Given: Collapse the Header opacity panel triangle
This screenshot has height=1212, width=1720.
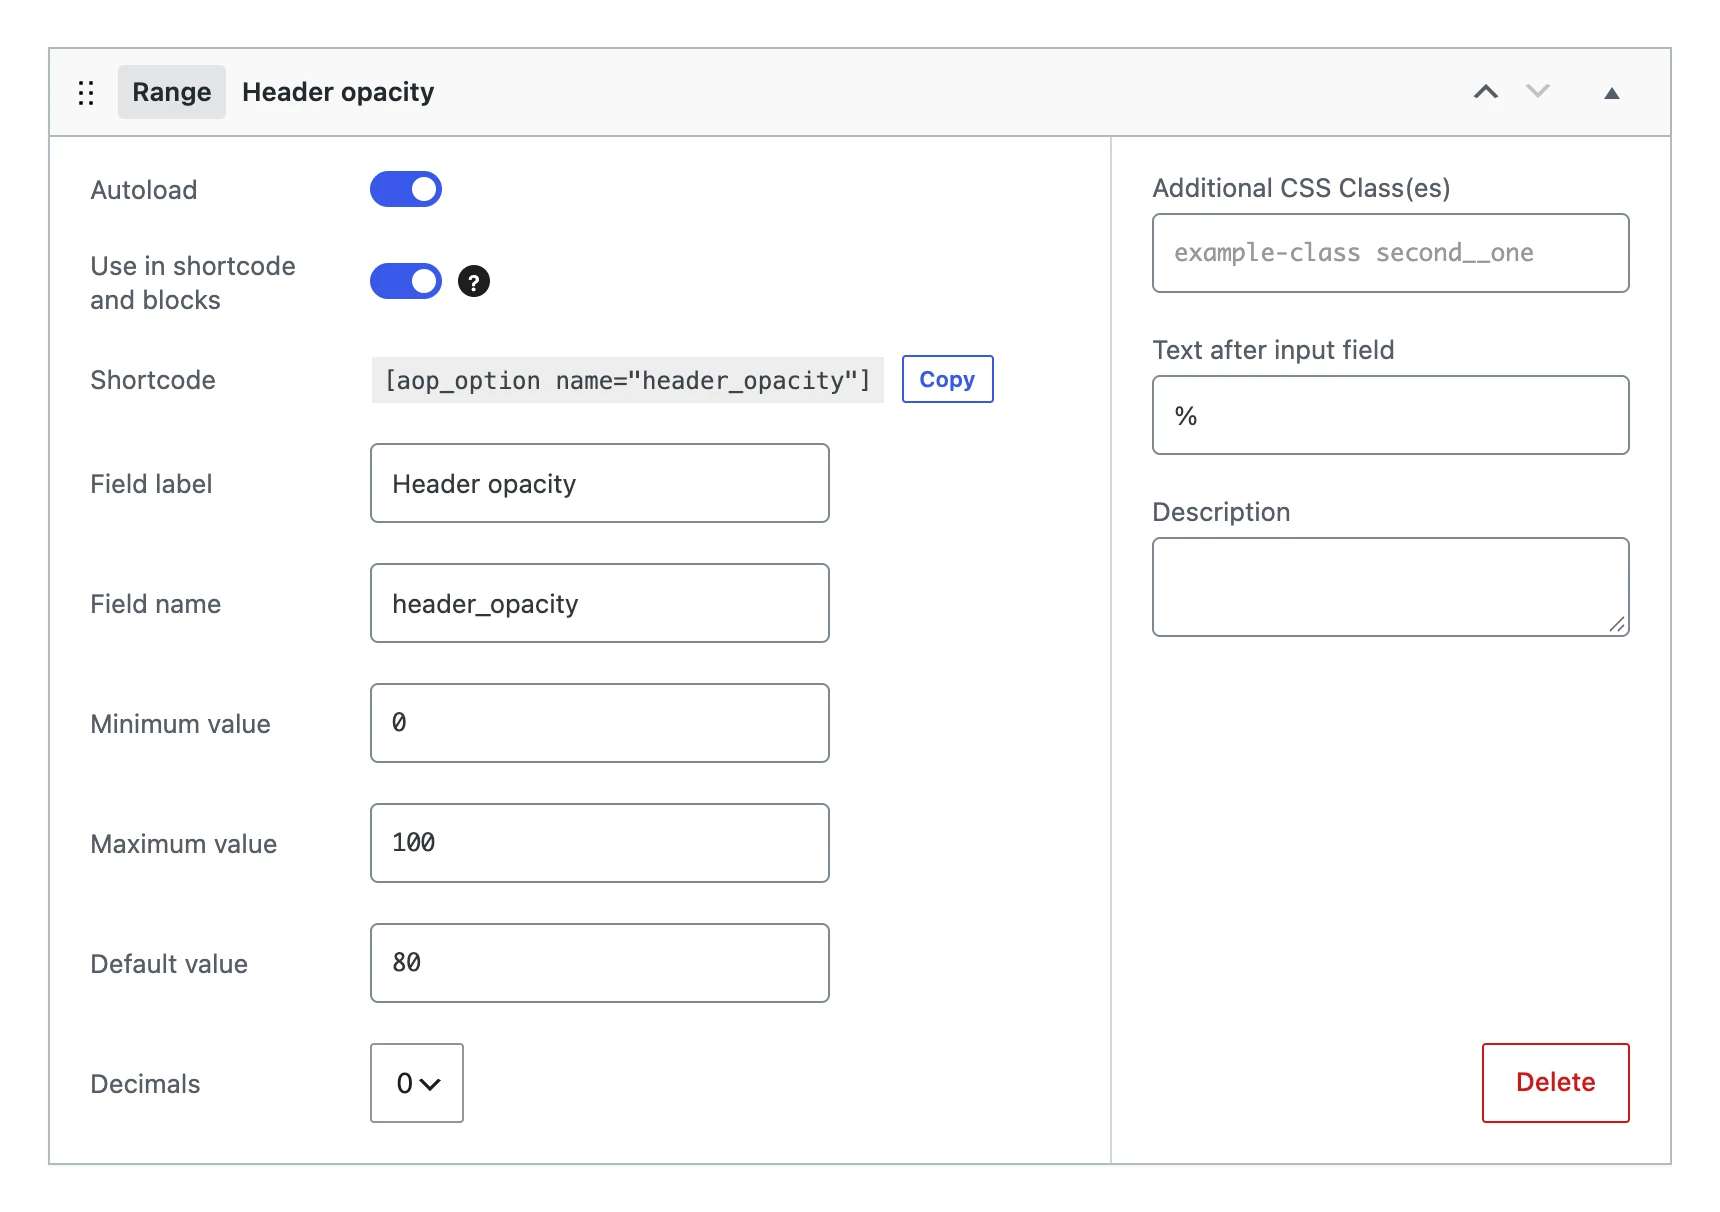Looking at the screenshot, I should [x=1612, y=93].
